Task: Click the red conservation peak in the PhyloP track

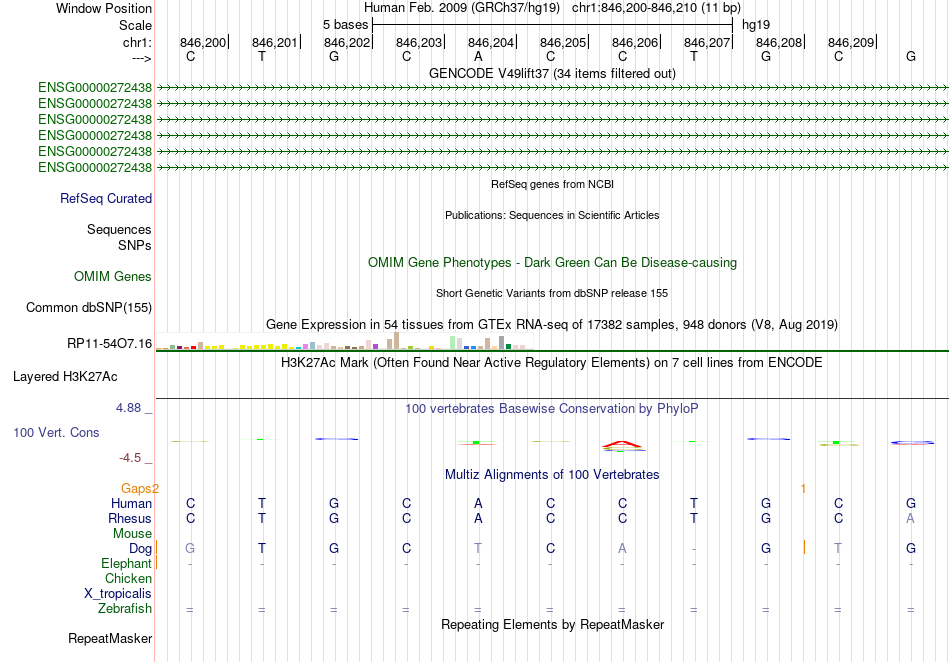Action: 622,445
